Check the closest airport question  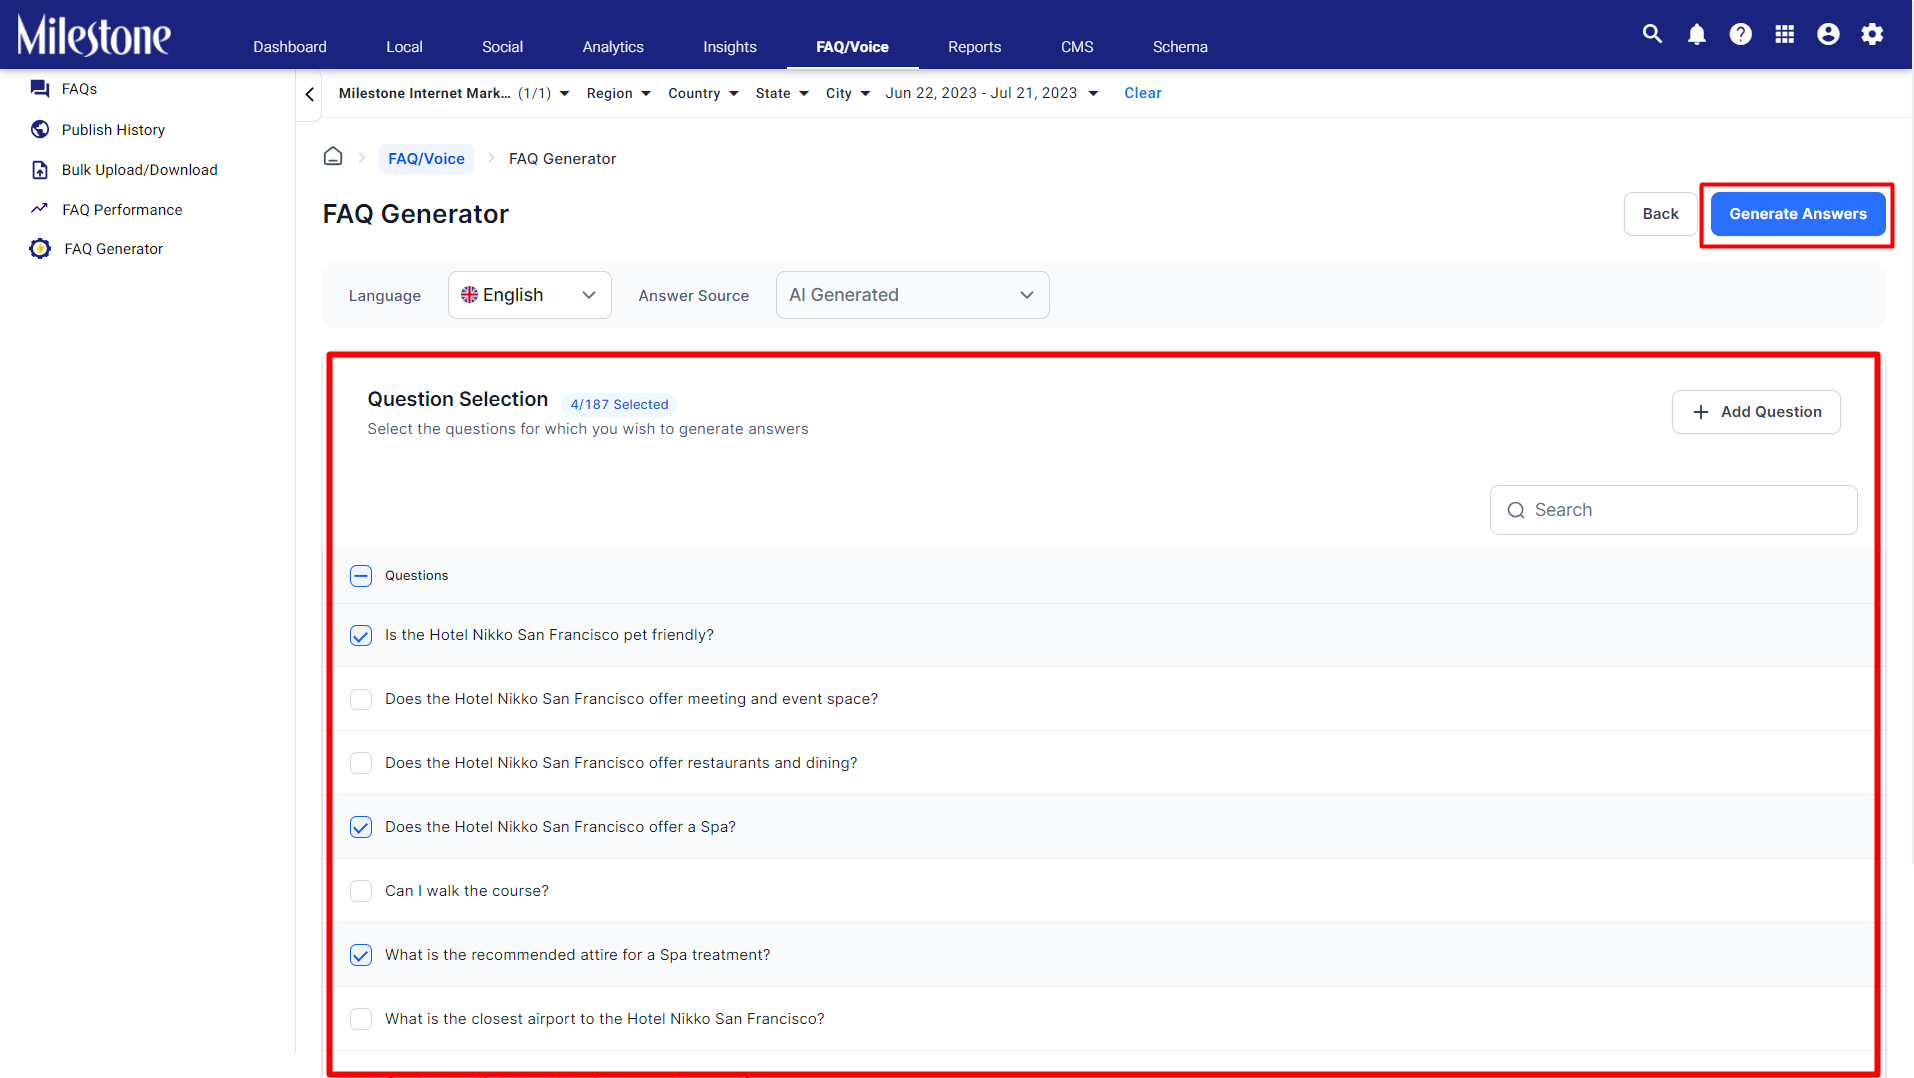tap(361, 1019)
